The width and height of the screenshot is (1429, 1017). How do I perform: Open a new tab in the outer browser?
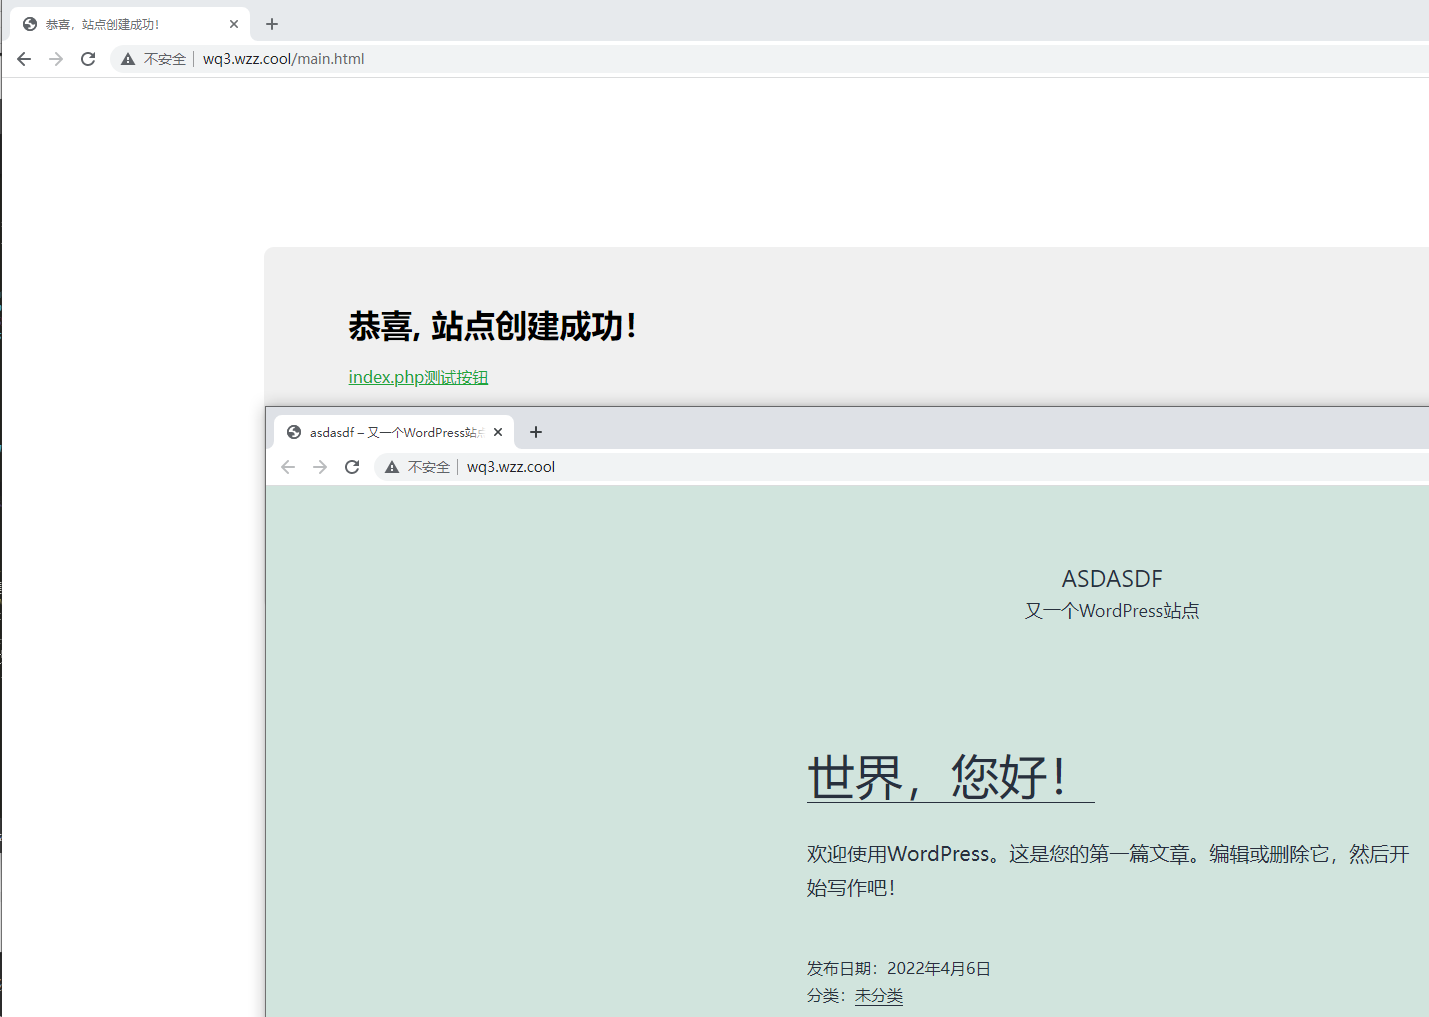(x=272, y=24)
